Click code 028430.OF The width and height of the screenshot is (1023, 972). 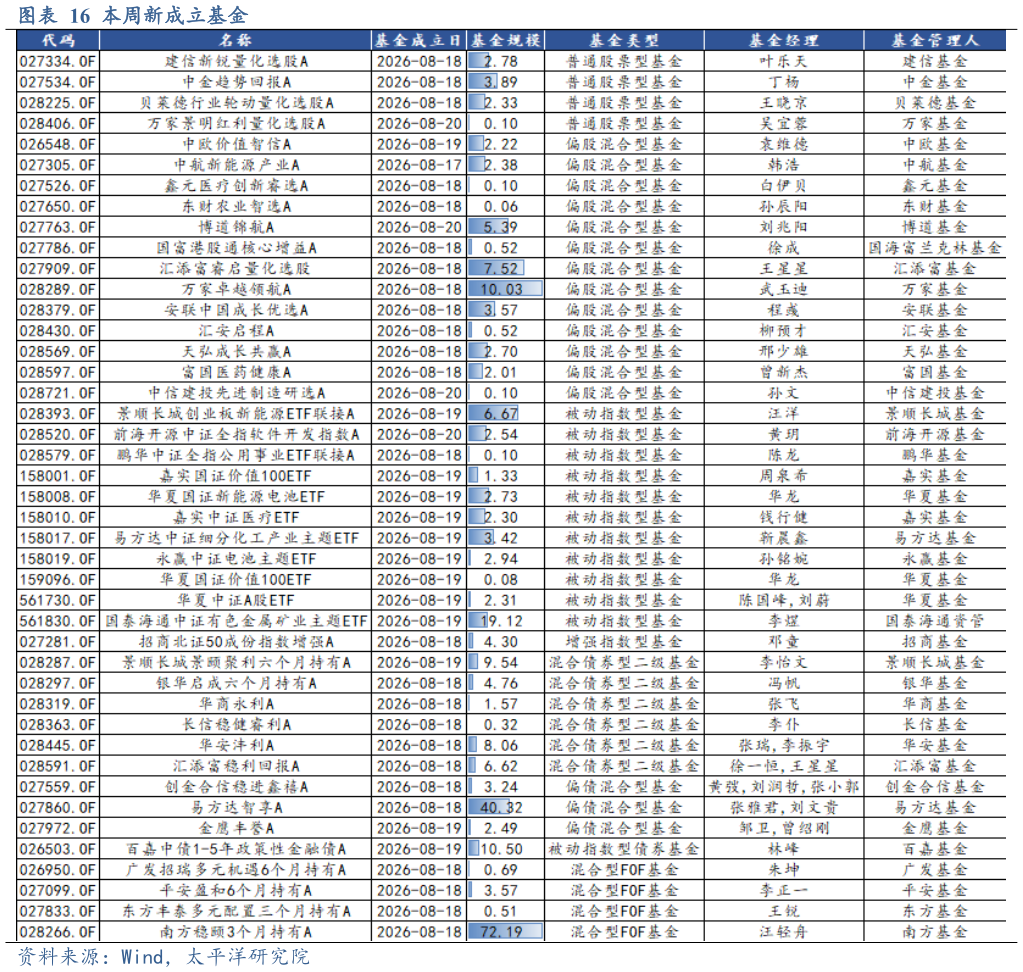click(57, 331)
